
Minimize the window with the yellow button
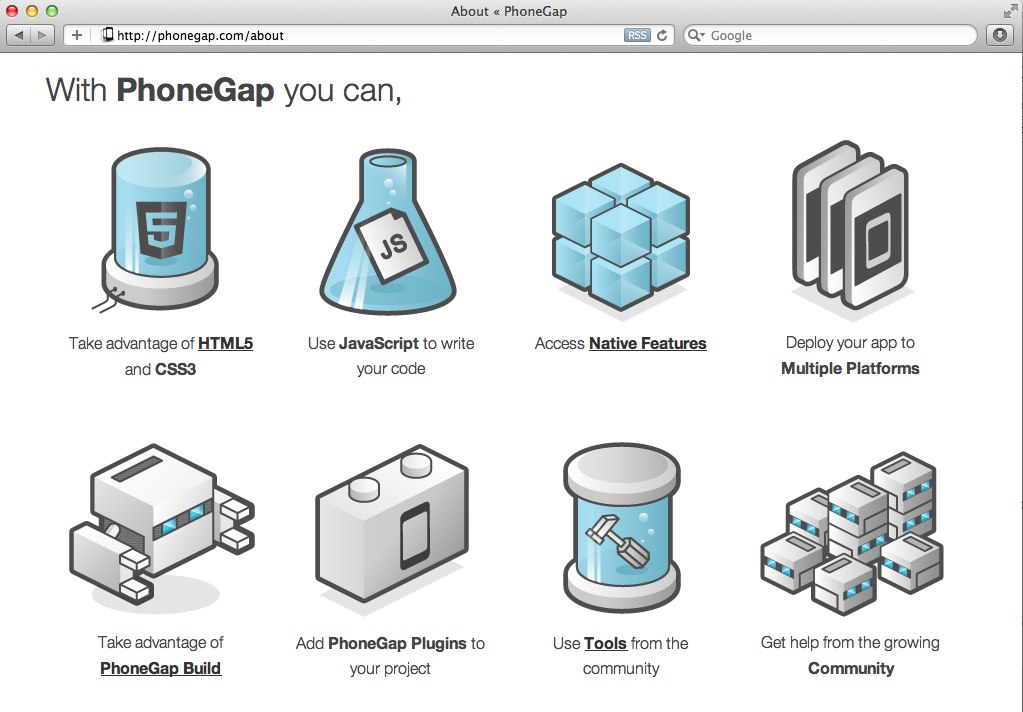(x=32, y=10)
